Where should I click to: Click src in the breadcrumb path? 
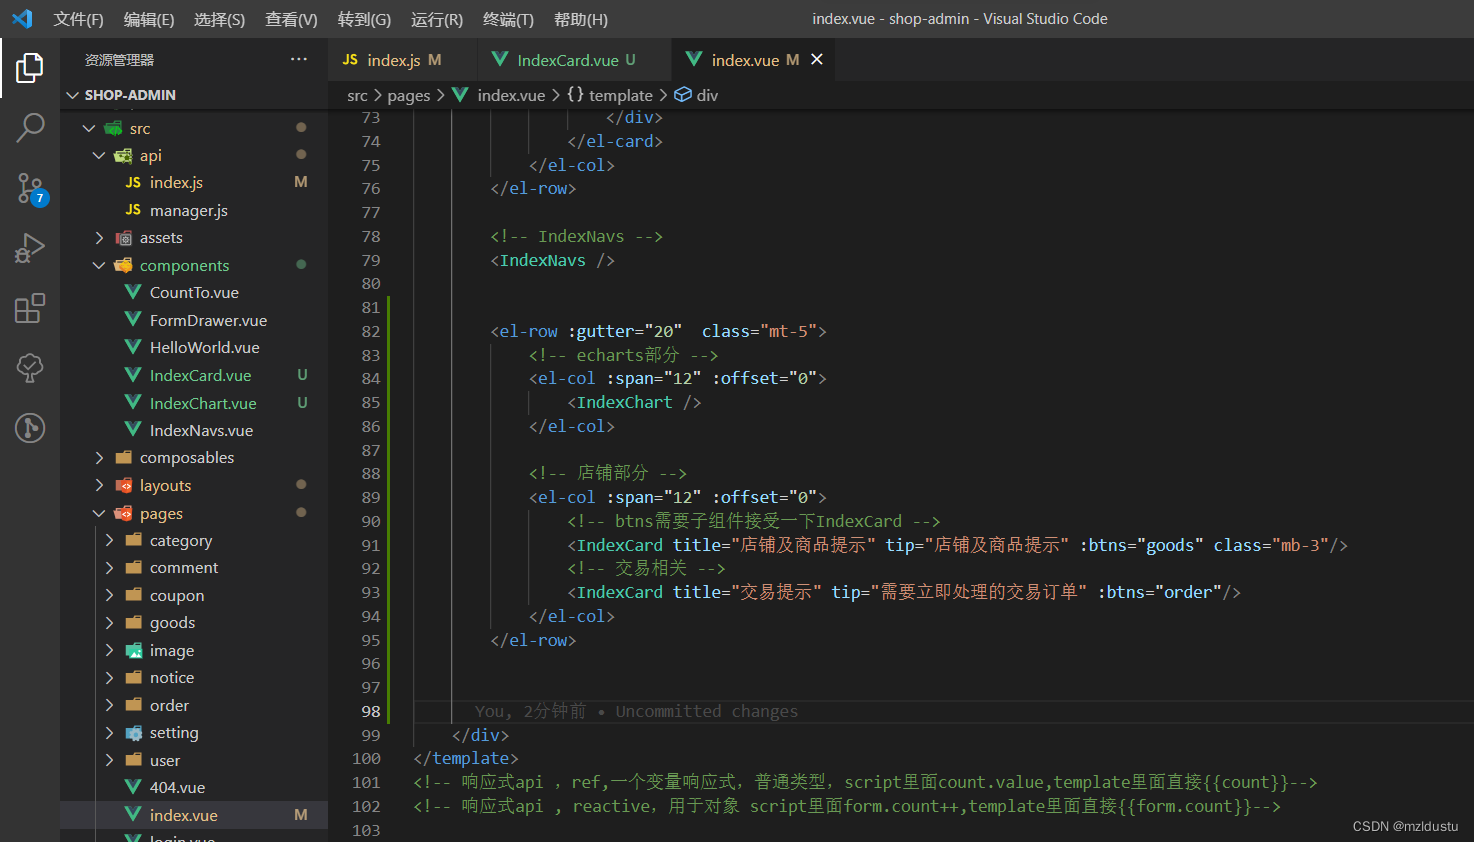pyautogui.click(x=357, y=95)
